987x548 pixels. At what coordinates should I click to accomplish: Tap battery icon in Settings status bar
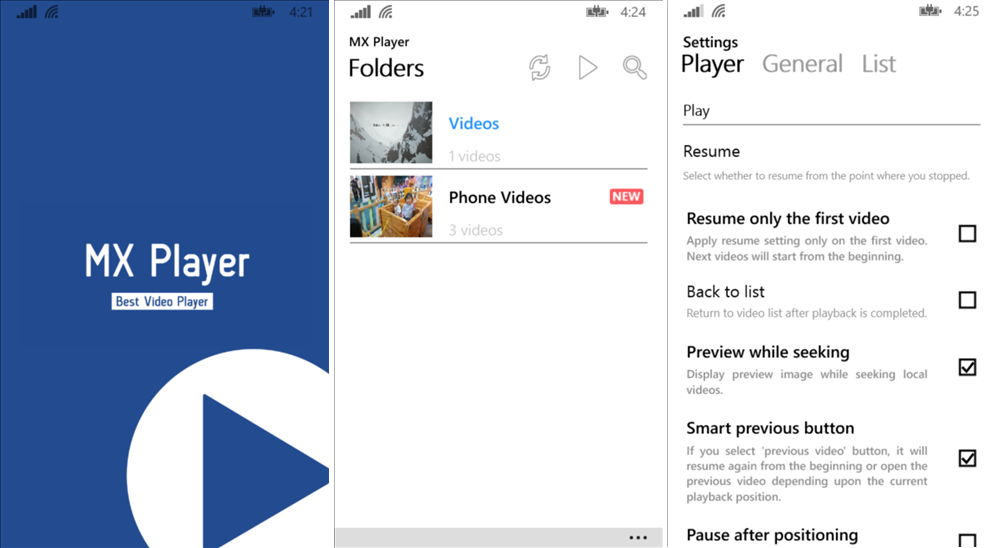pyautogui.click(x=930, y=11)
